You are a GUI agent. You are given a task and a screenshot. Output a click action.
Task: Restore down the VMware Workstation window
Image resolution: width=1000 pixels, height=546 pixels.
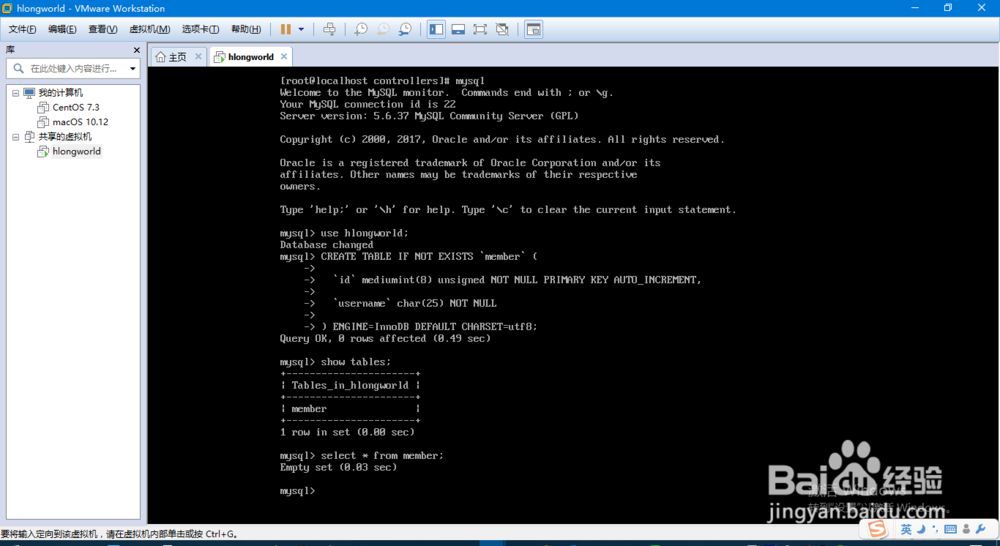click(x=948, y=8)
